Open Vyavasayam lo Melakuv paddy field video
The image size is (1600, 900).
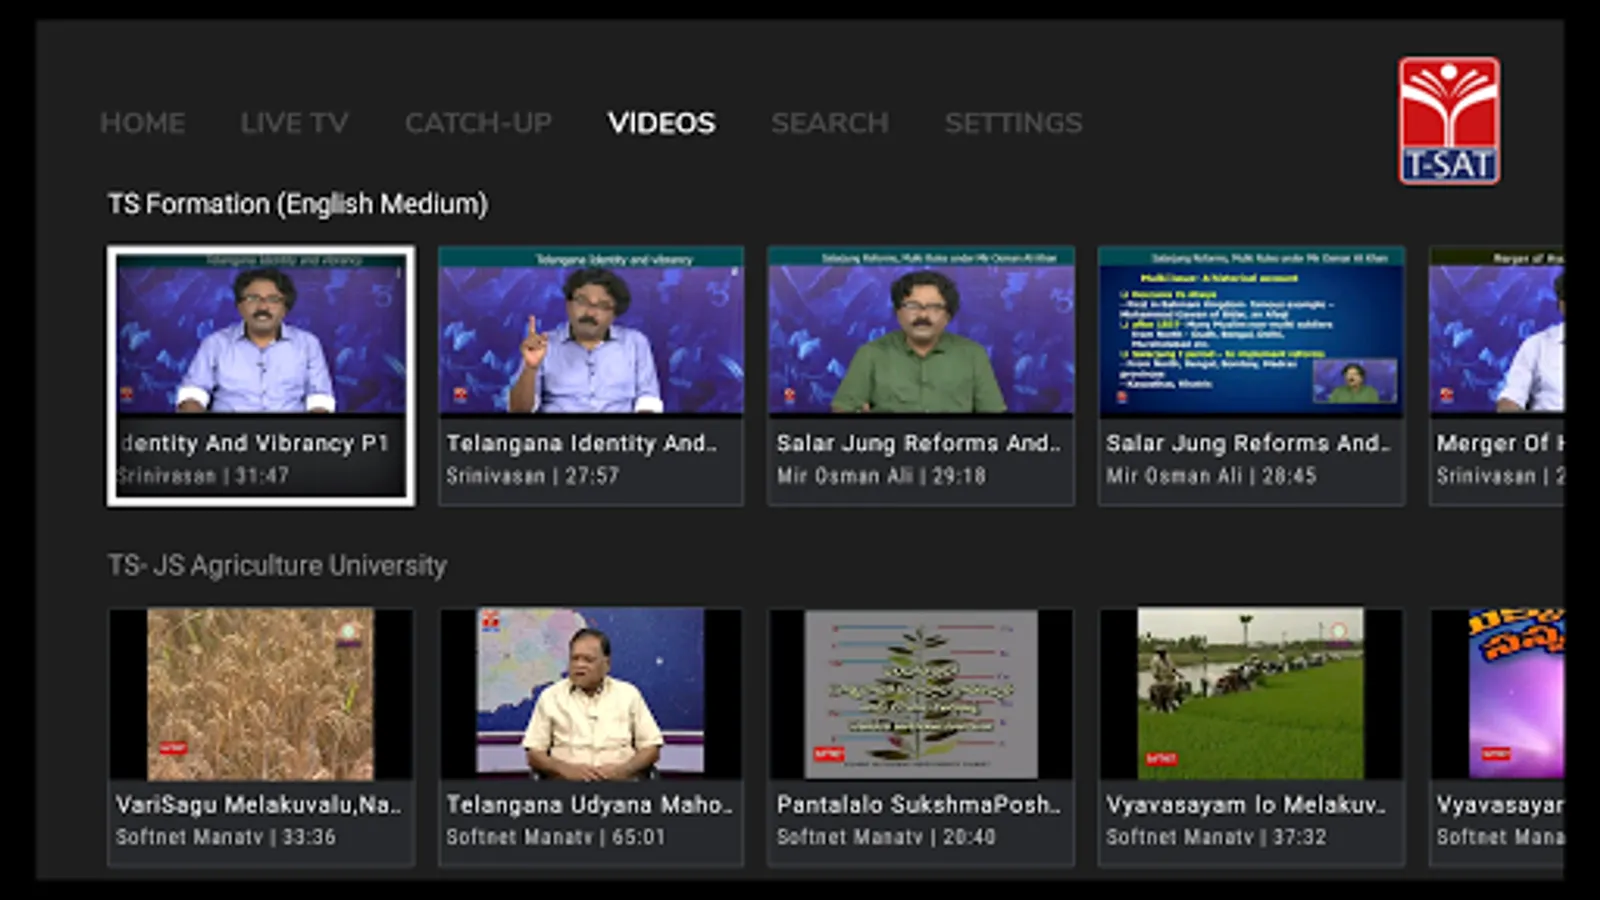(x=1251, y=735)
